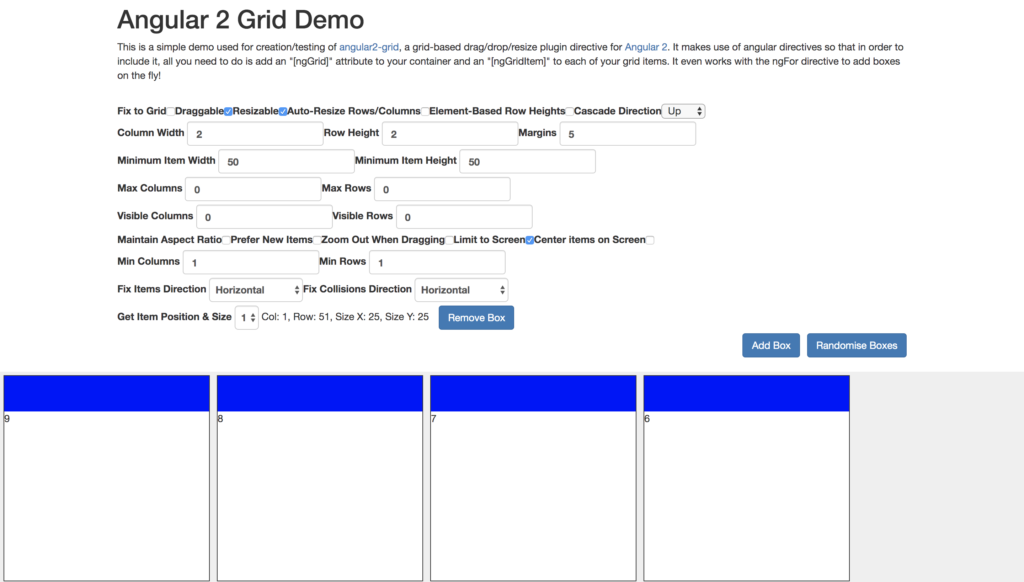Click the blue header of box 9

[x=107, y=393]
